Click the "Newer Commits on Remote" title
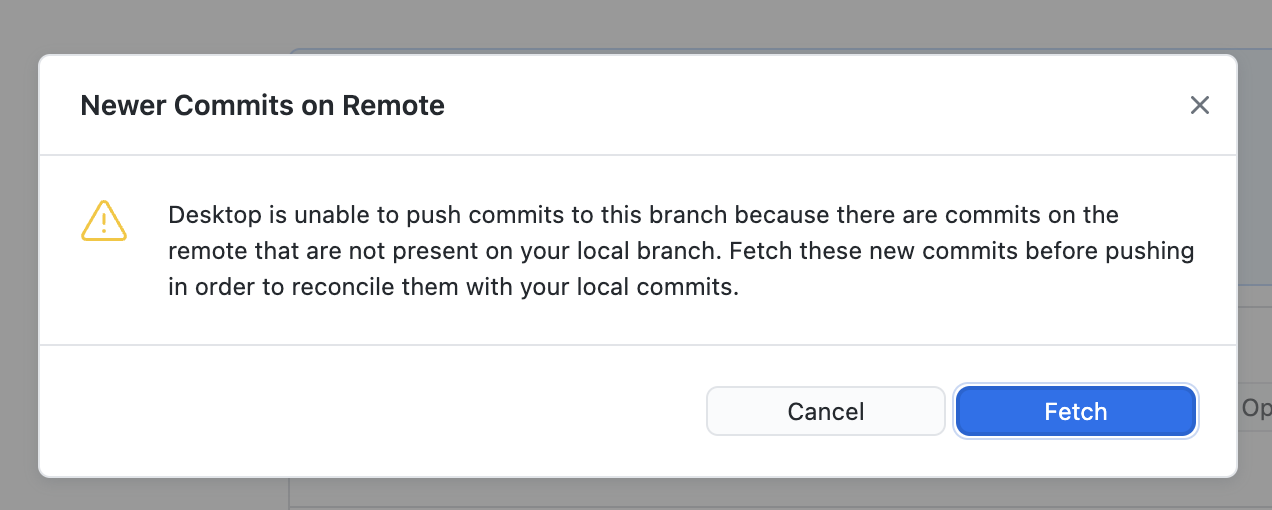This screenshot has width=1272, height=510. click(x=262, y=105)
